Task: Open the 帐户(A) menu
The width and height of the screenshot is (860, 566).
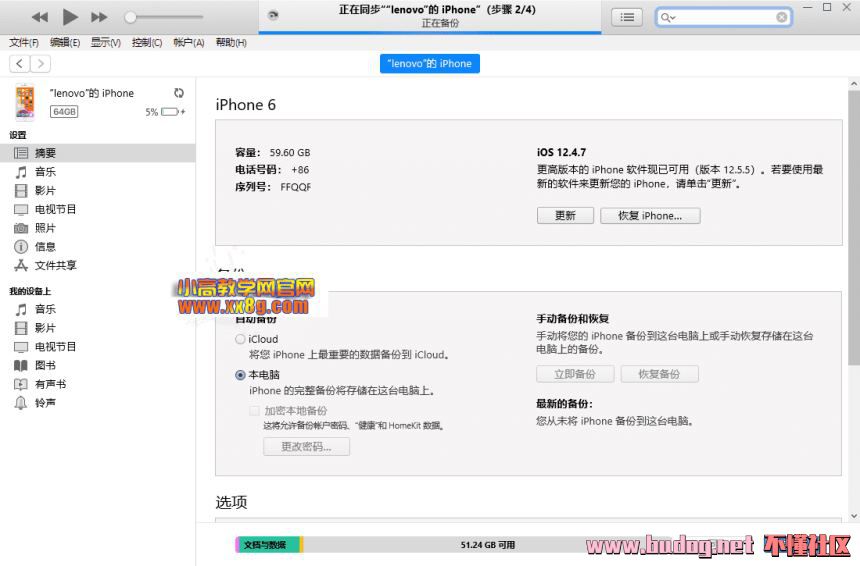Action: coord(189,42)
